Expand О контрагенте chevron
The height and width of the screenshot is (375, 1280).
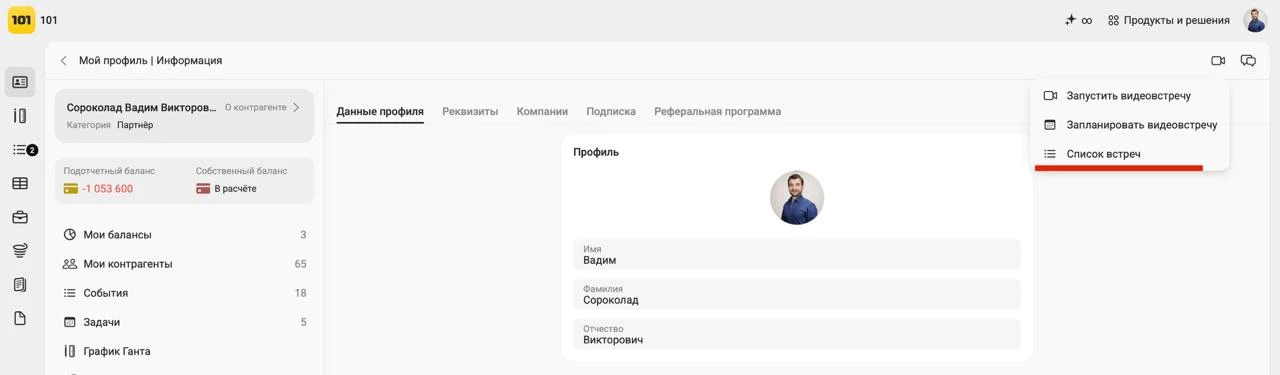296,107
